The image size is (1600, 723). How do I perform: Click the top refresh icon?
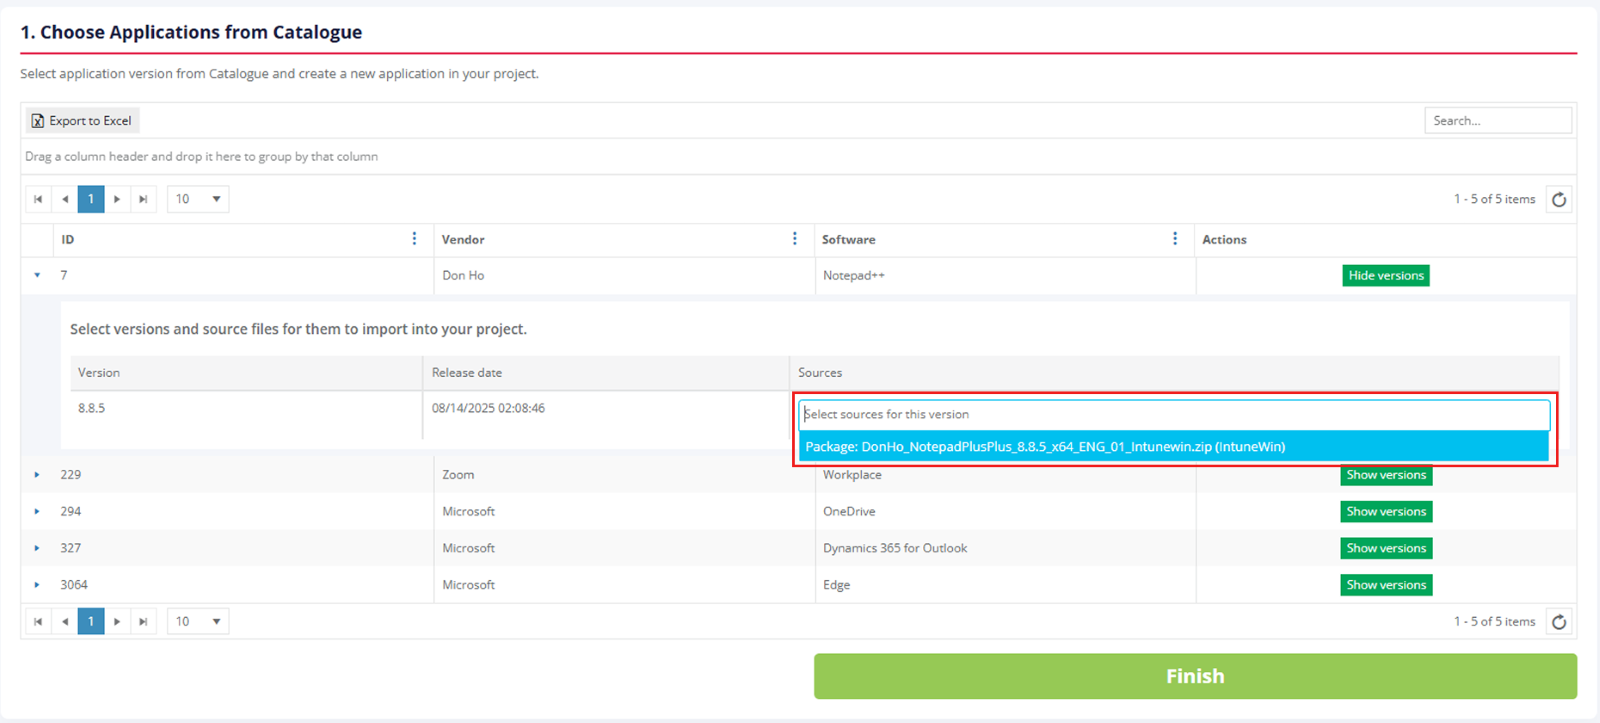pyautogui.click(x=1558, y=199)
